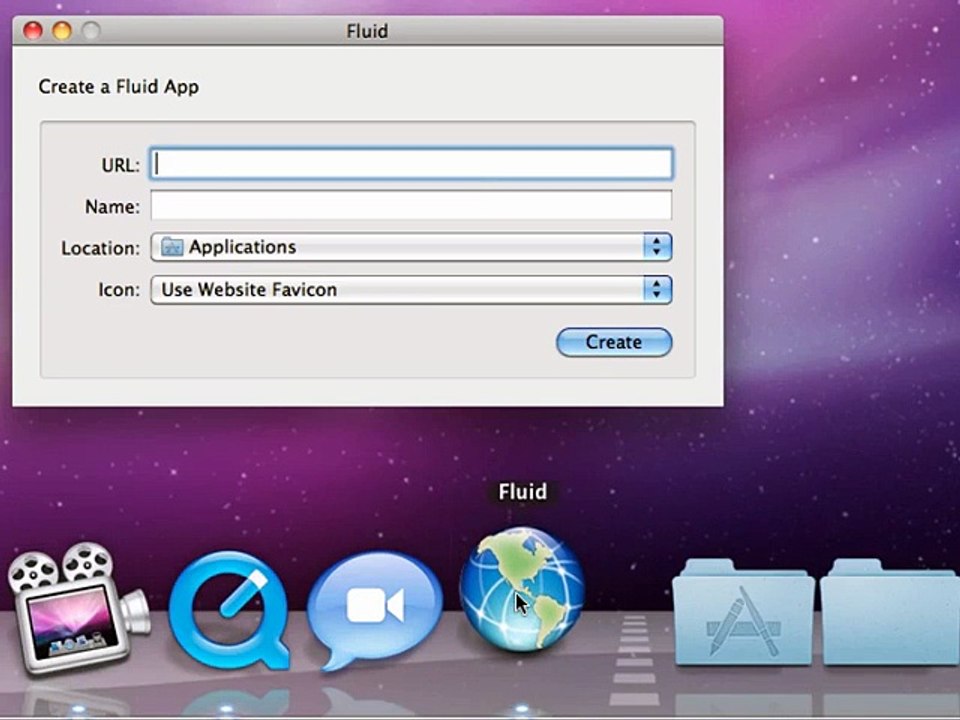Click into the URL text field
960x720 pixels.
tap(411, 163)
